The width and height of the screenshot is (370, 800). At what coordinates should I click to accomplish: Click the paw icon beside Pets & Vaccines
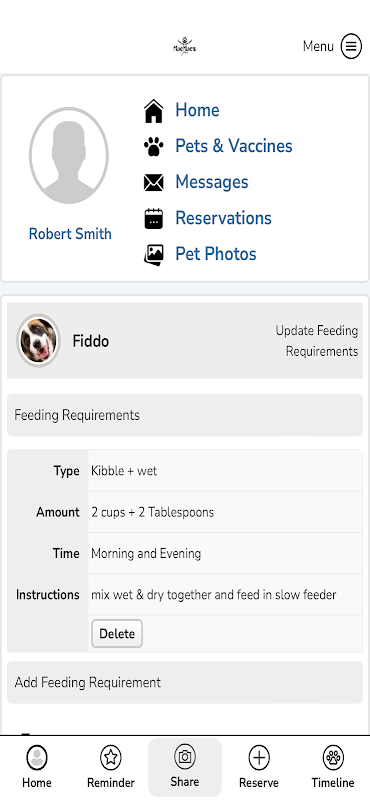[x=153, y=147]
